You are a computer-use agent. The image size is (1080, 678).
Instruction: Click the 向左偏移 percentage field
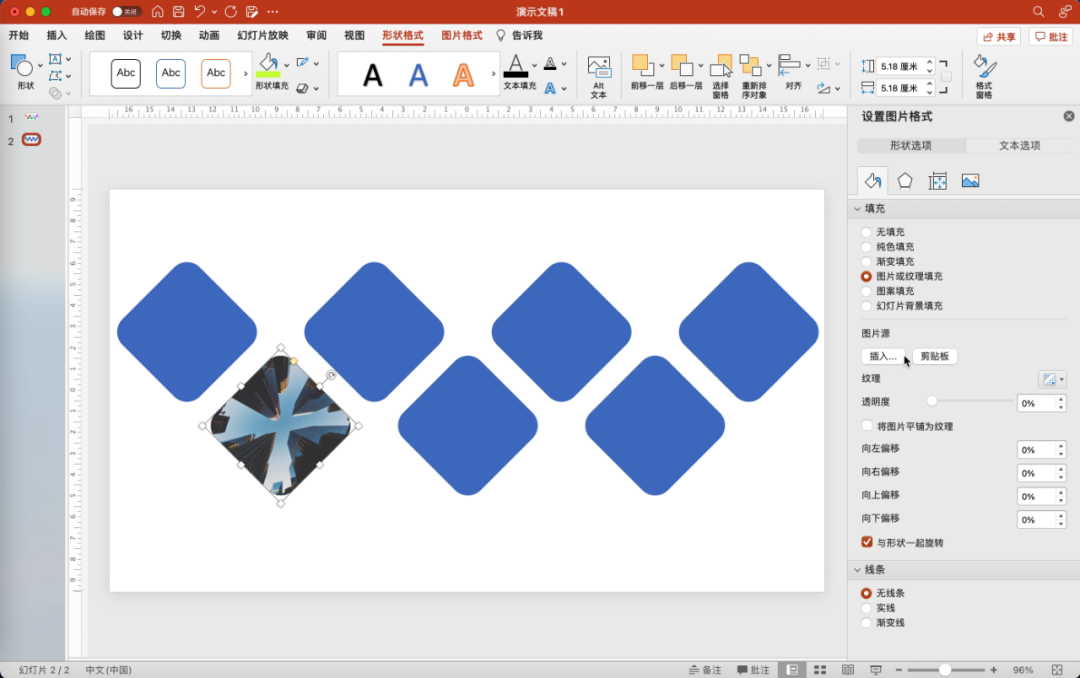click(x=1035, y=450)
